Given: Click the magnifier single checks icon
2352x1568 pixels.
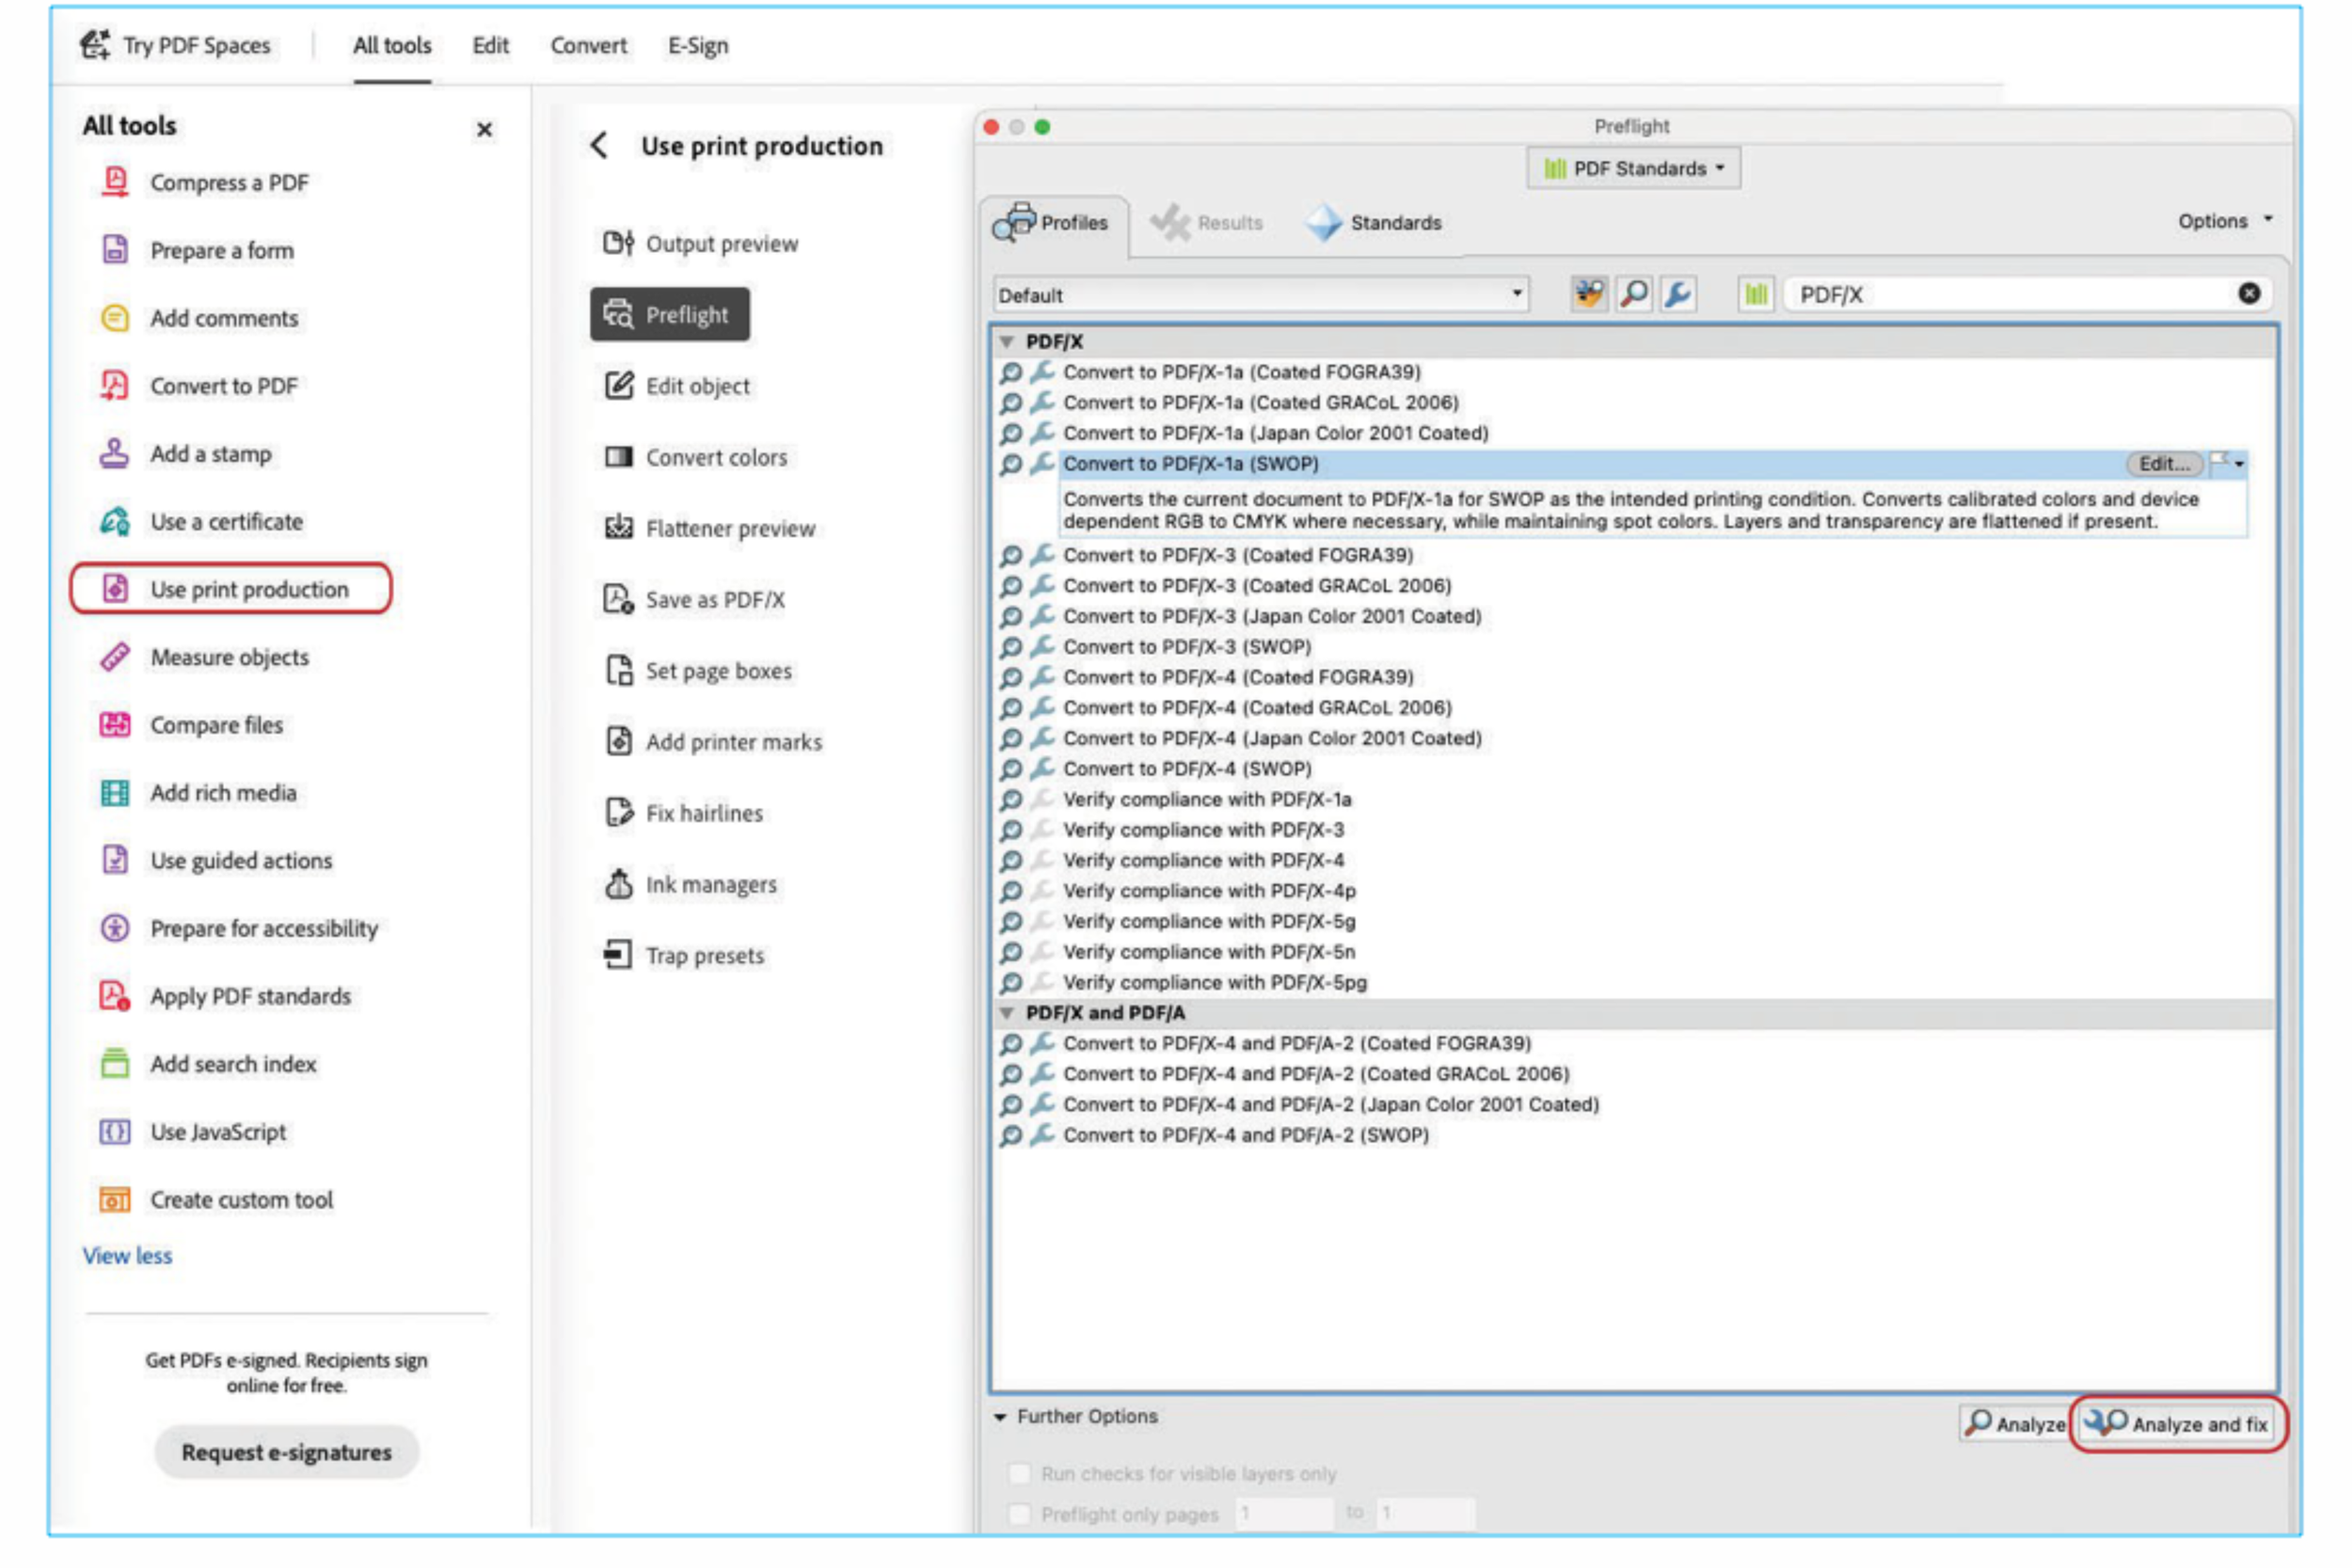Looking at the screenshot, I should 1634,294.
